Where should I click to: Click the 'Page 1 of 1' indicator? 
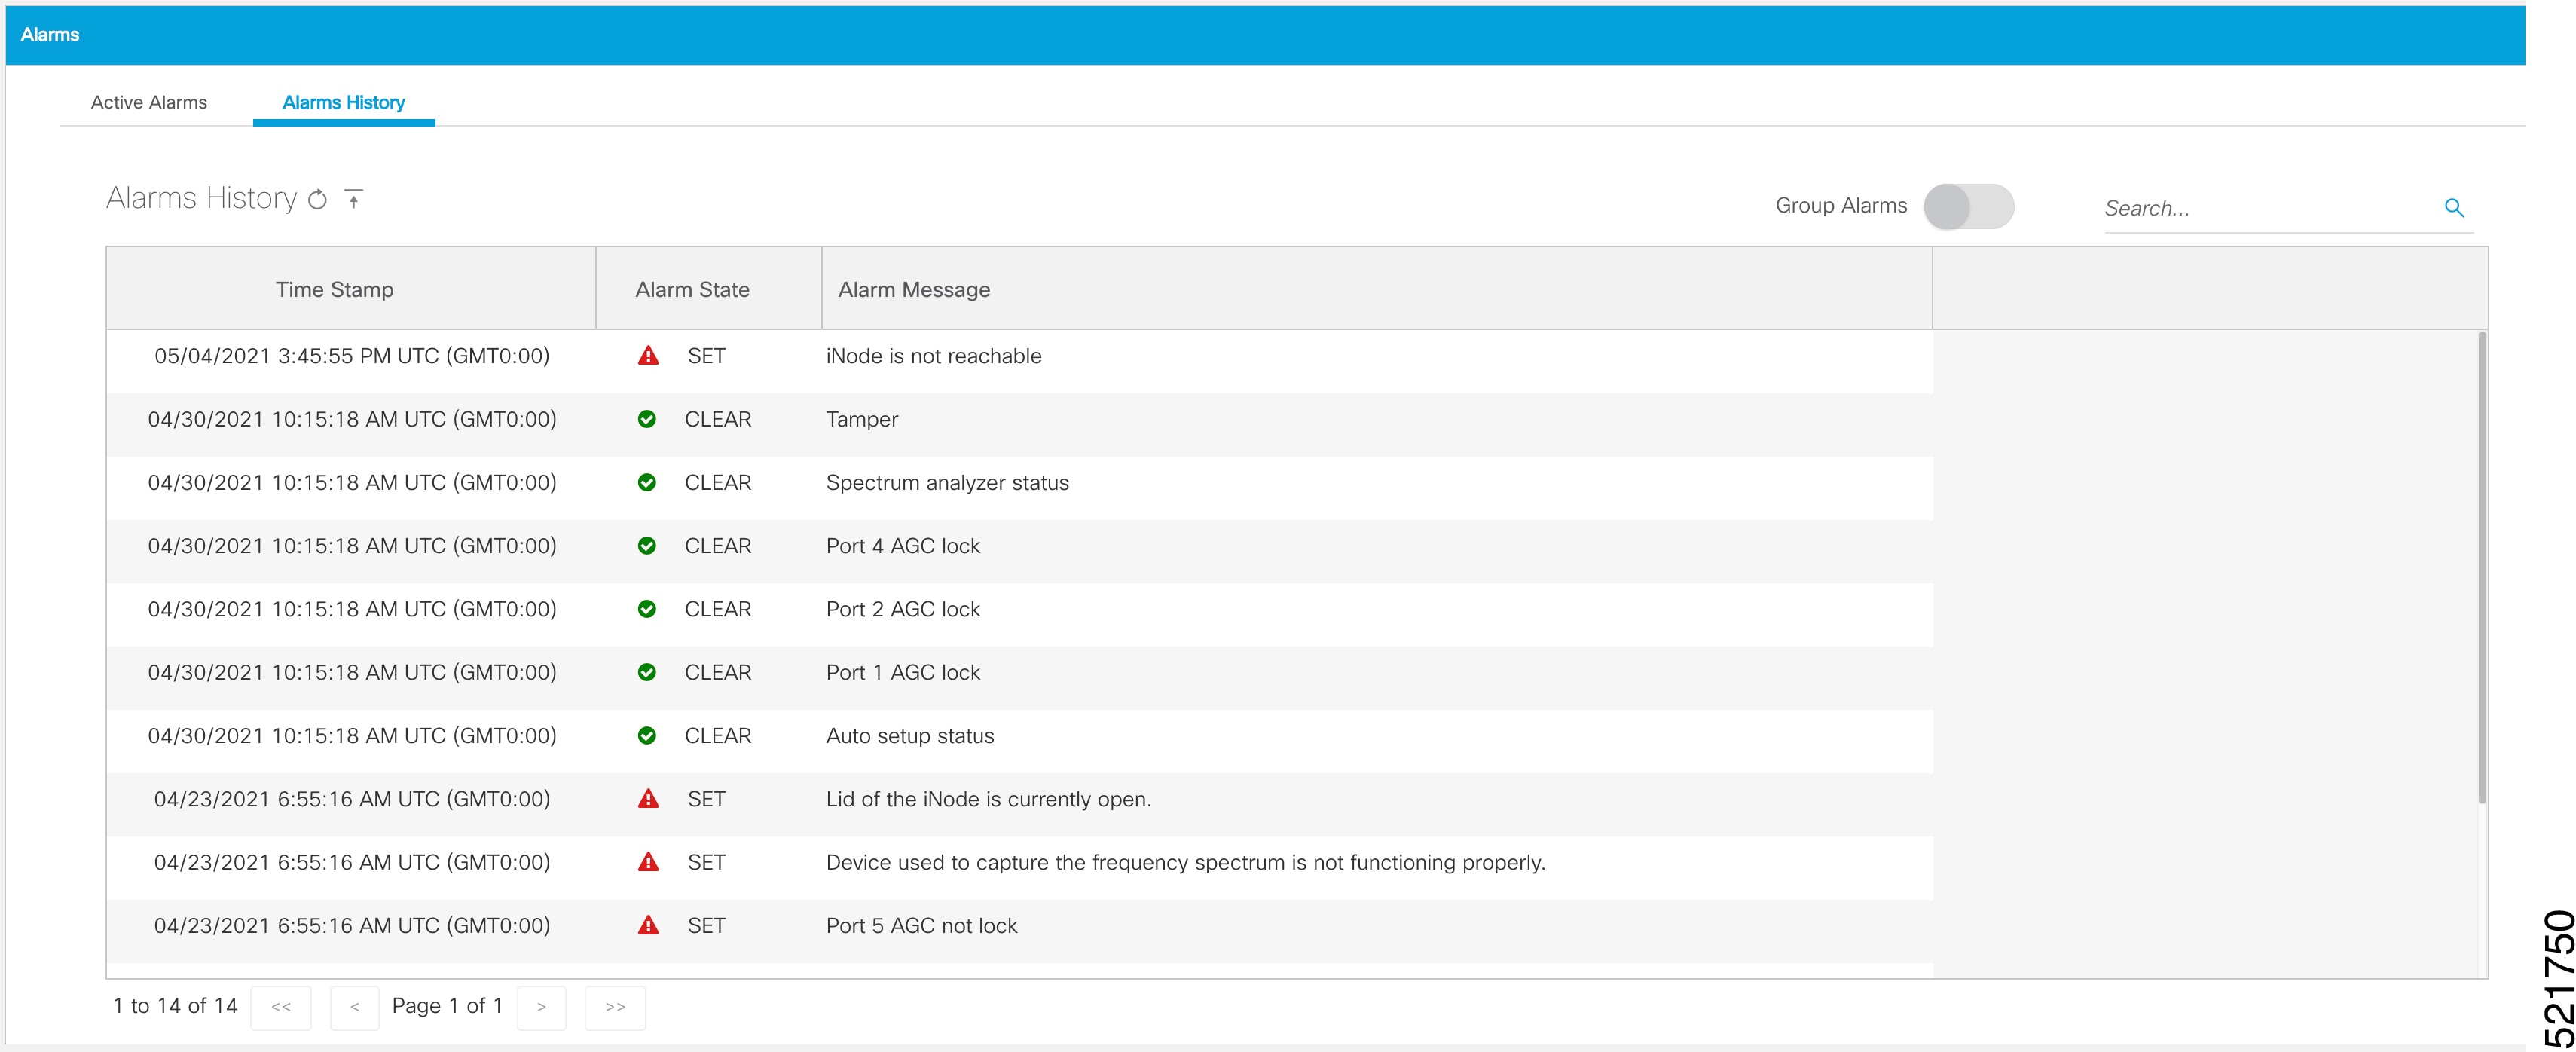pyautogui.click(x=447, y=1006)
